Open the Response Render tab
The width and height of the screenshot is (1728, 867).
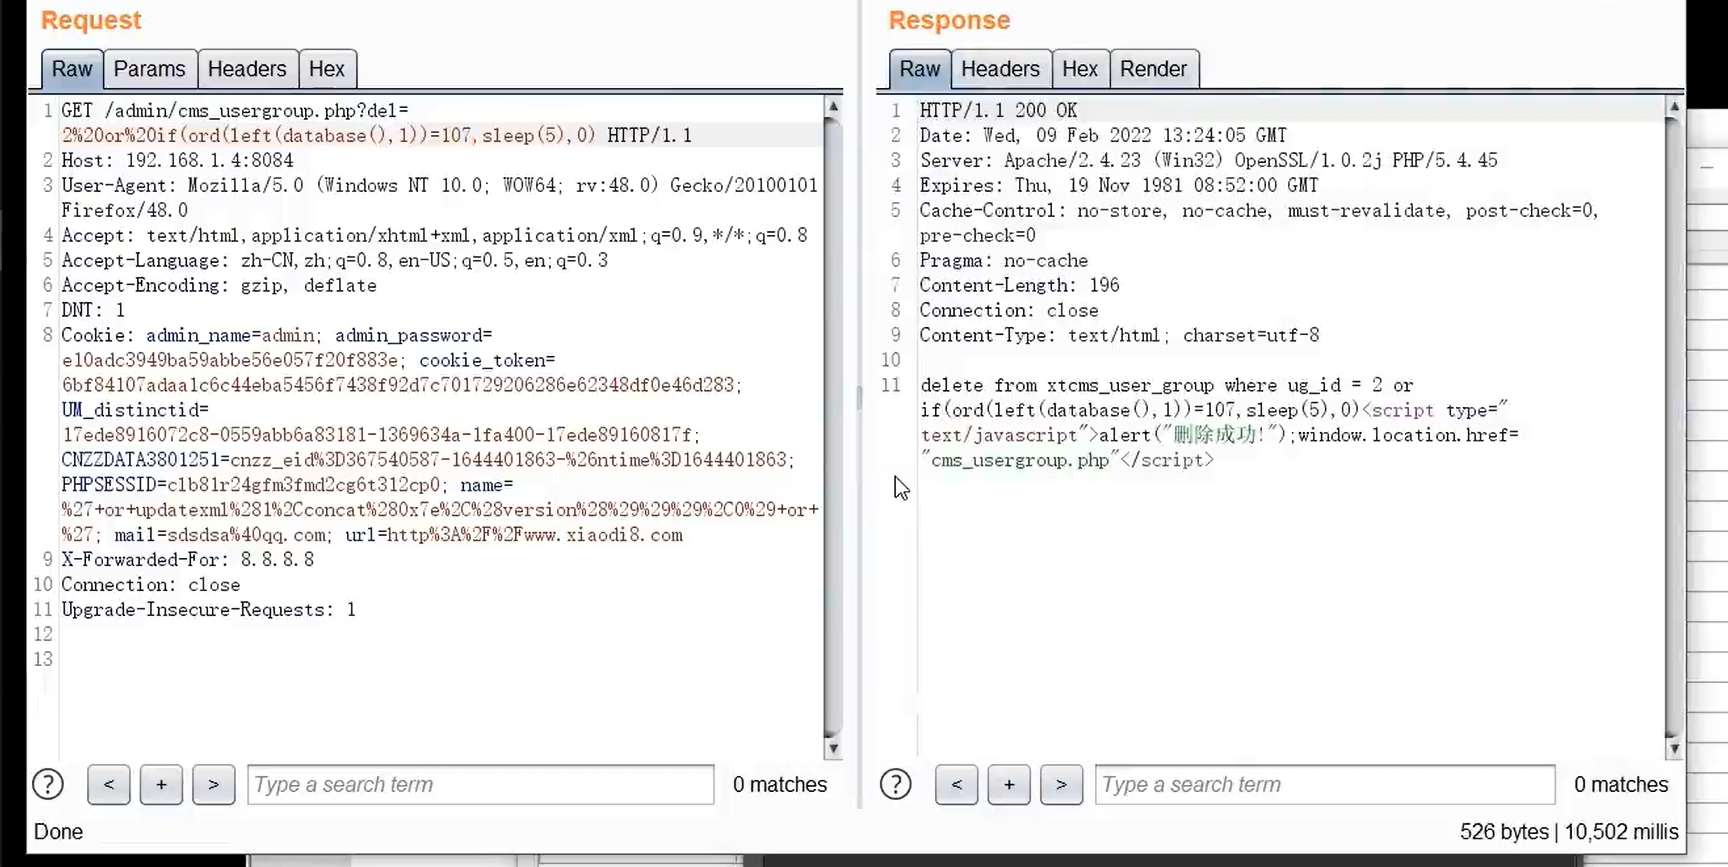(1154, 69)
